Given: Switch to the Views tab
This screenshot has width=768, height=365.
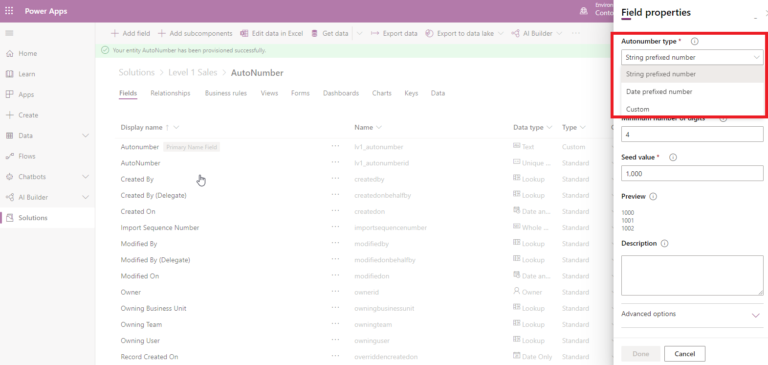Looking at the screenshot, I should tap(269, 93).
